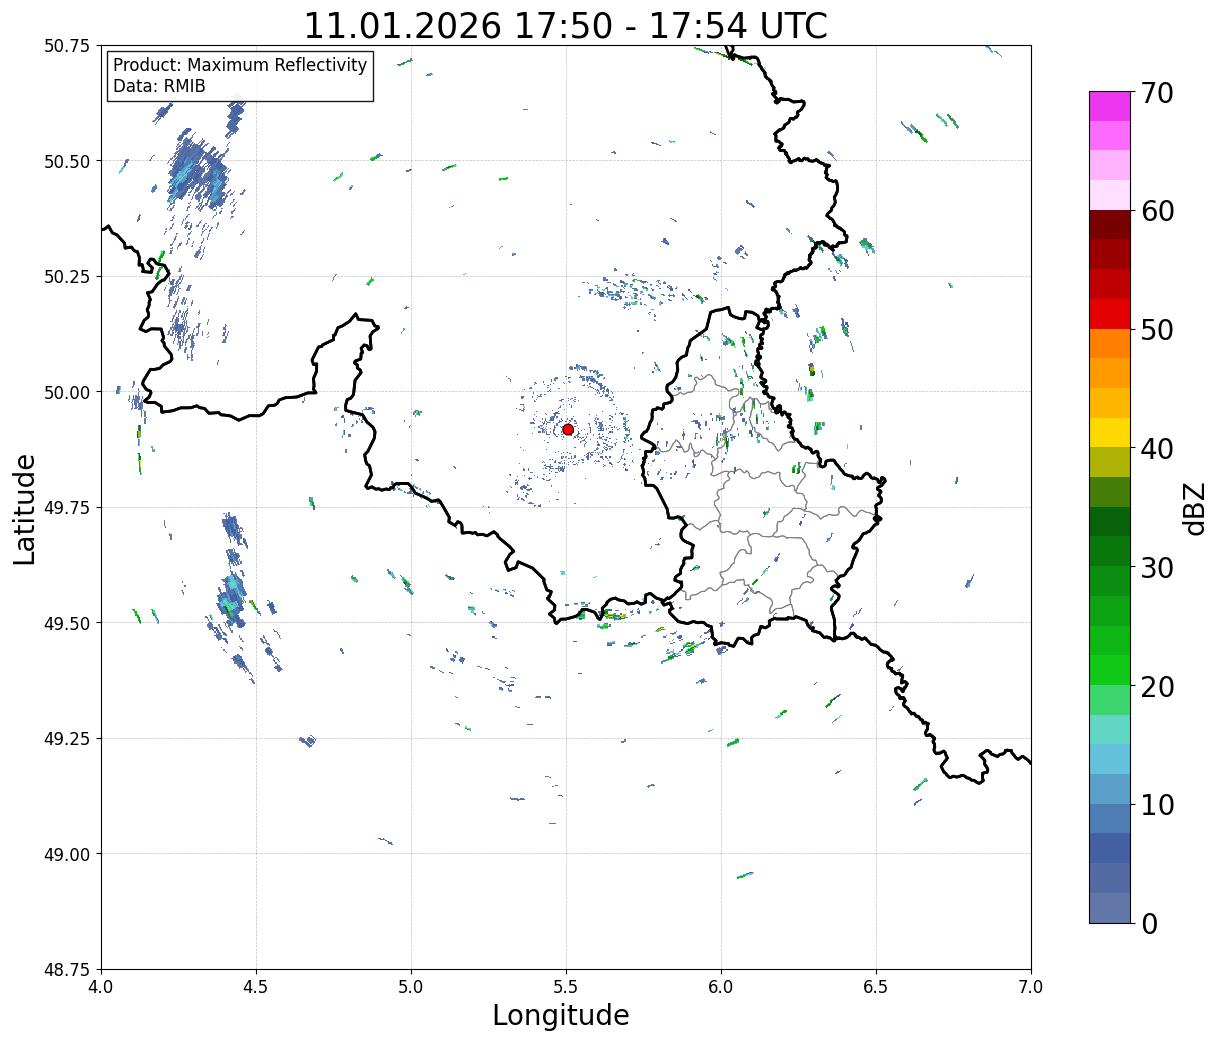Click the 4.0 longitude tick label
The width and height of the screenshot is (1219, 1040).
(x=101, y=987)
